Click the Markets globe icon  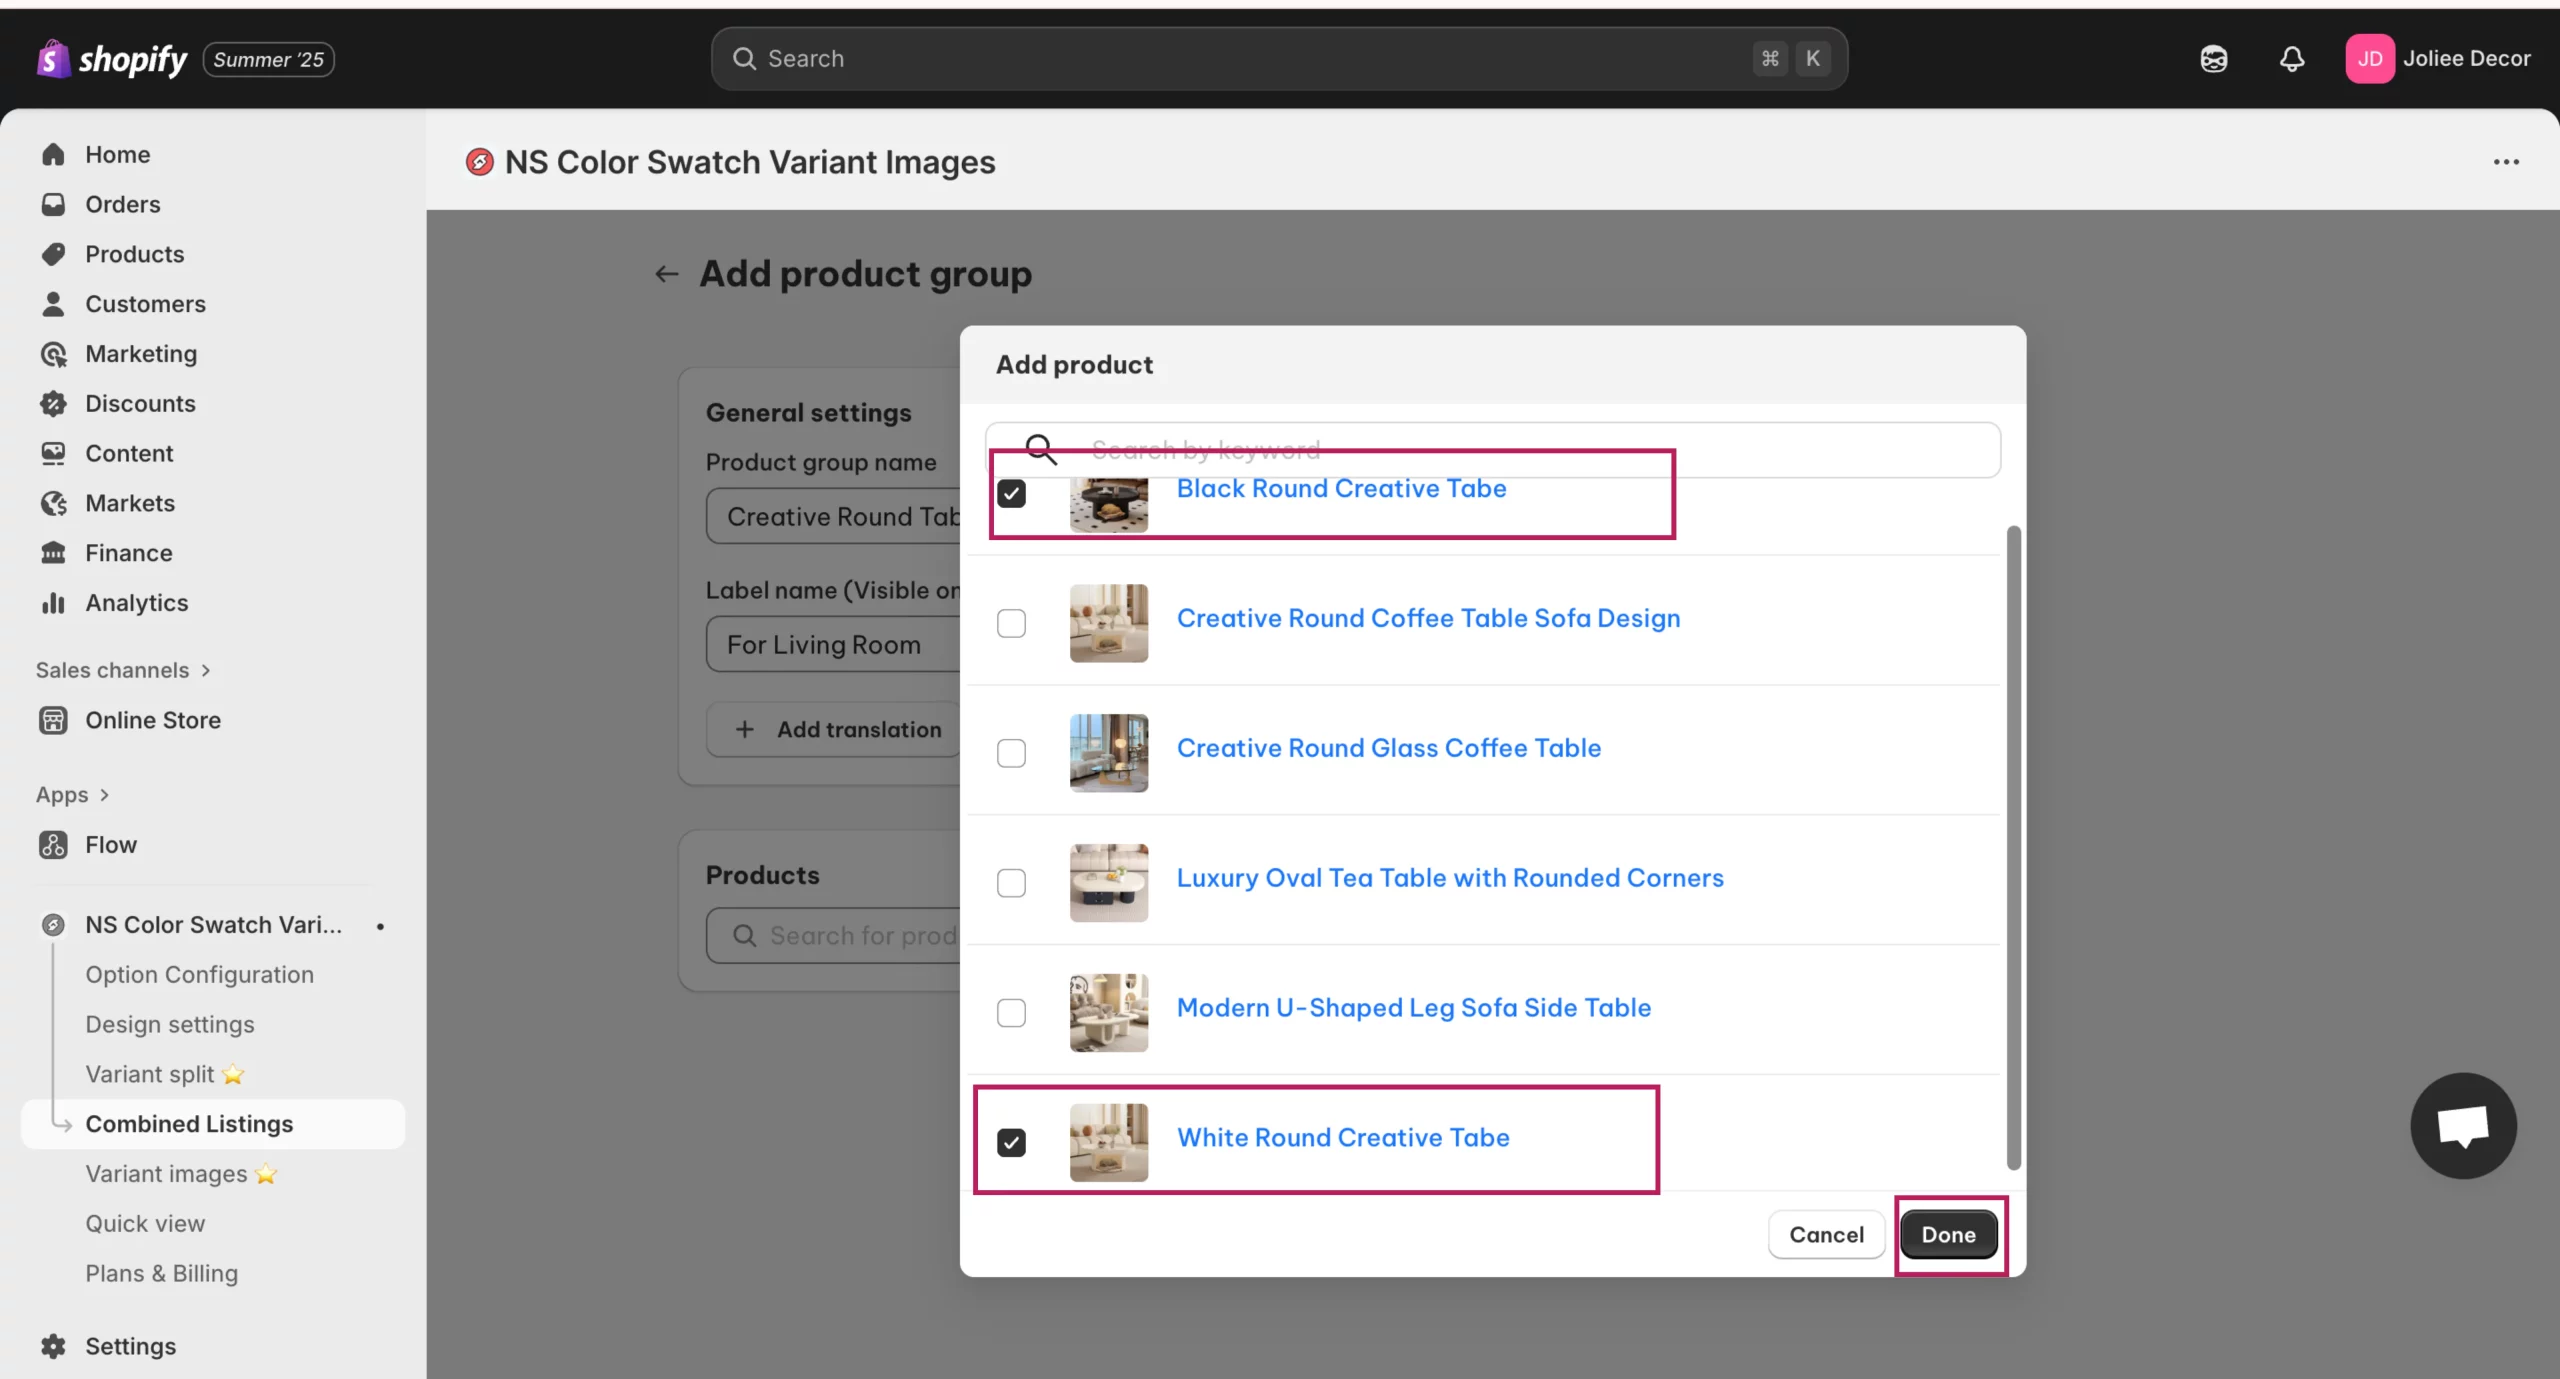click(53, 503)
